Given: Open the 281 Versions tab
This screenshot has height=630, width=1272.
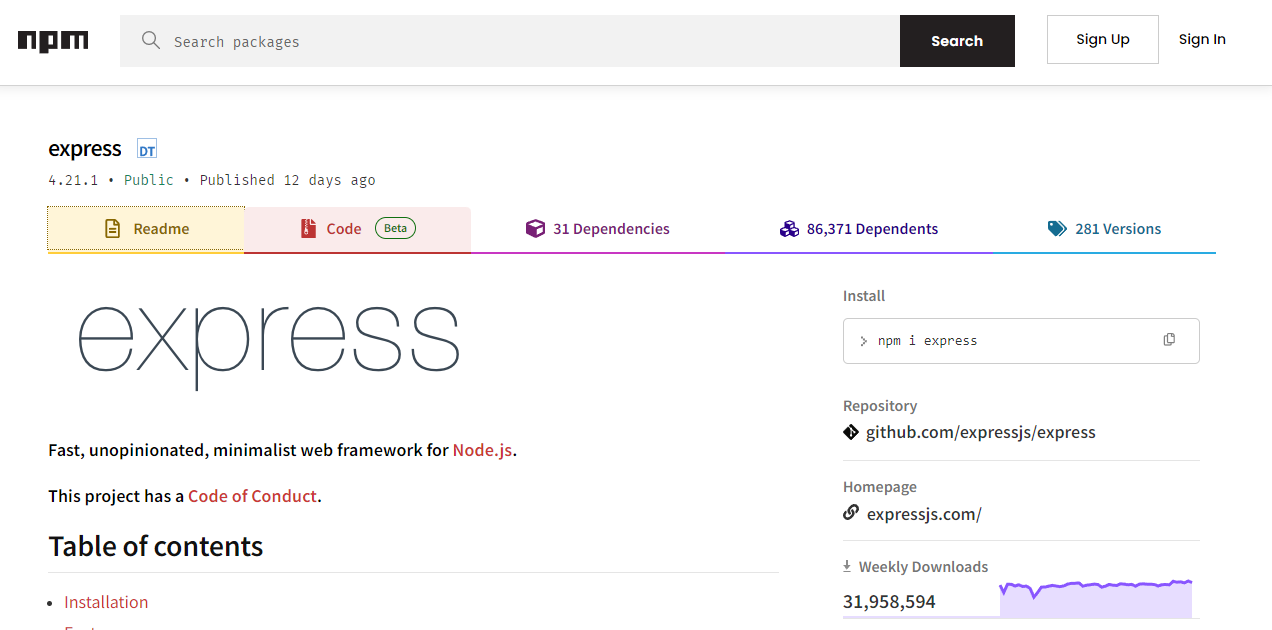Looking at the screenshot, I should (1105, 229).
